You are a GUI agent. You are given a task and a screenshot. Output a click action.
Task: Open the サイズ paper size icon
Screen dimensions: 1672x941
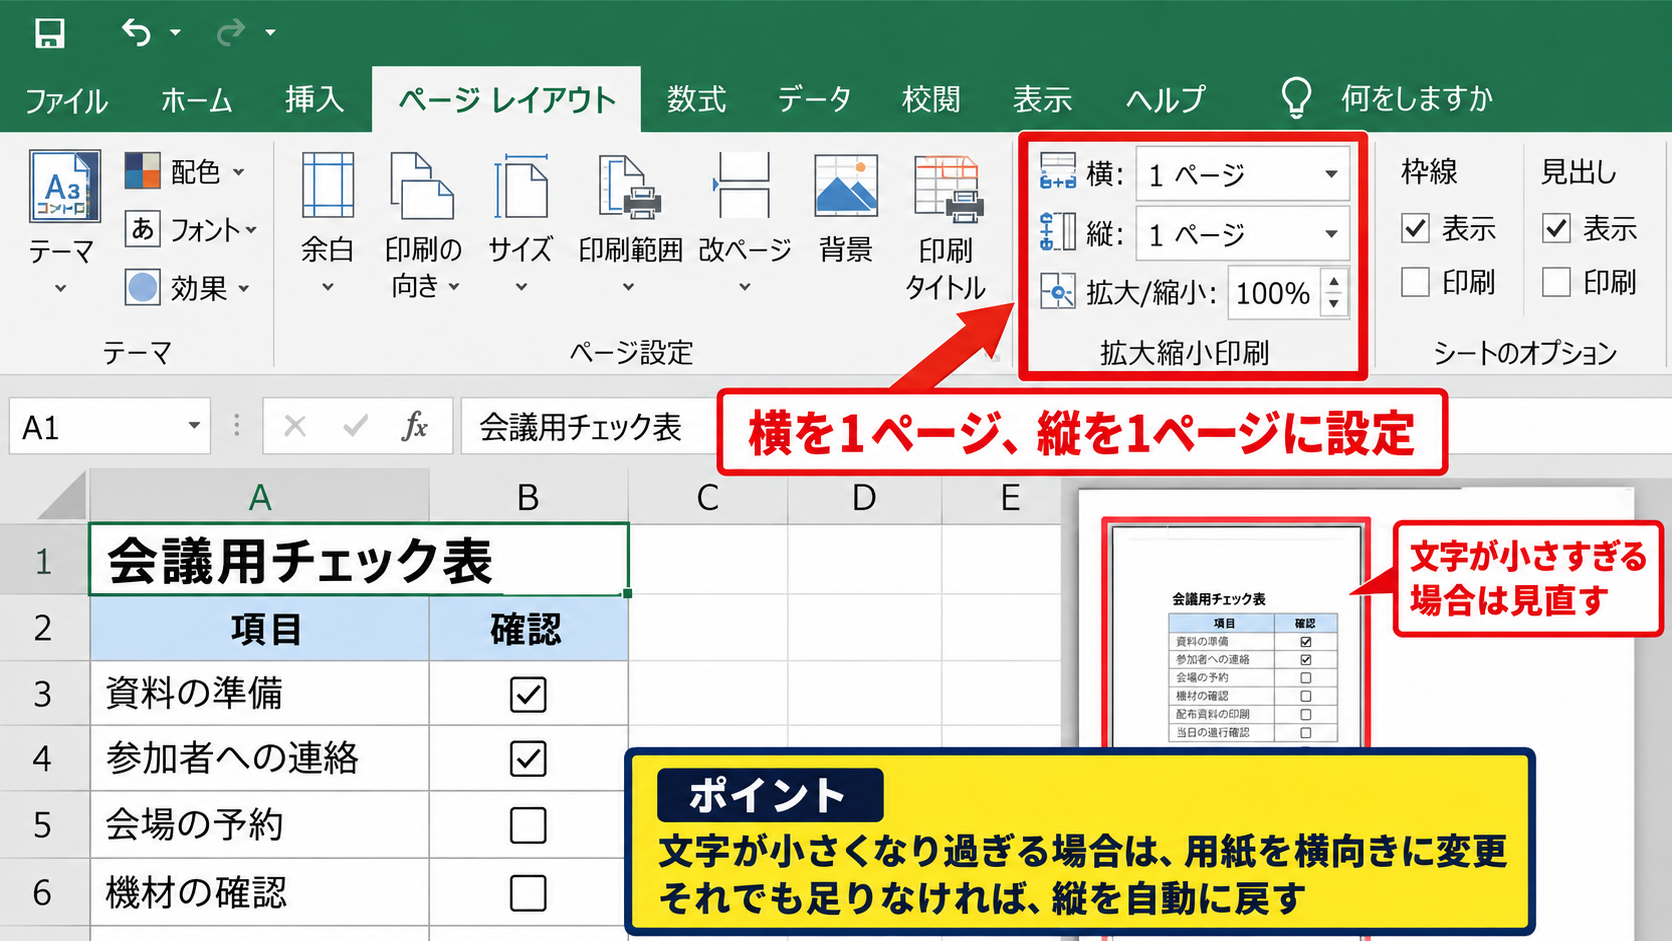click(520, 186)
